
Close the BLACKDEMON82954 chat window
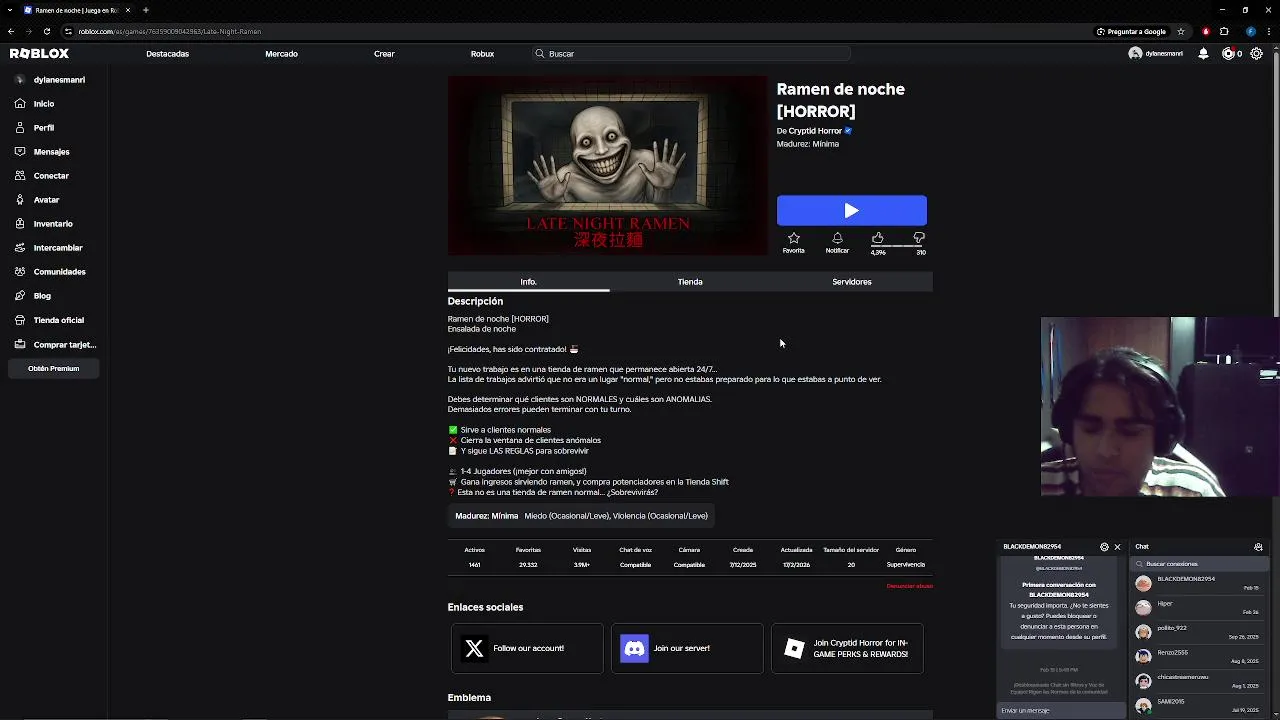click(1117, 547)
